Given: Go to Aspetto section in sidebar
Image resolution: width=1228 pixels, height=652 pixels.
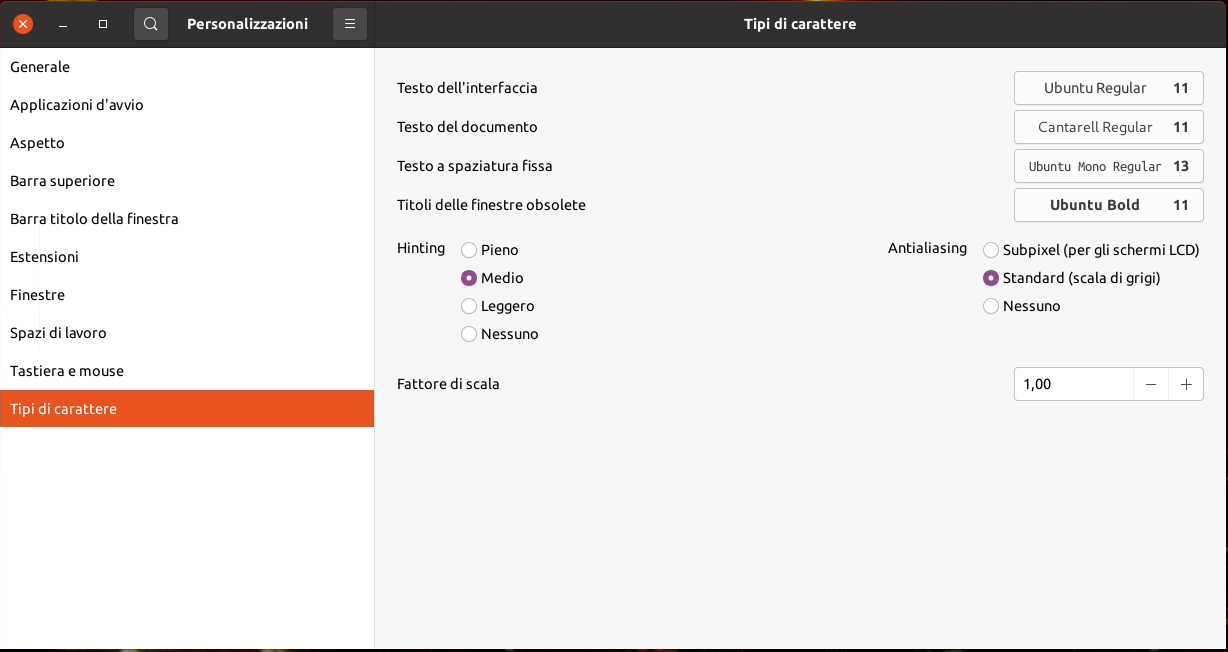Looking at the screenshot, I should 37,143.
